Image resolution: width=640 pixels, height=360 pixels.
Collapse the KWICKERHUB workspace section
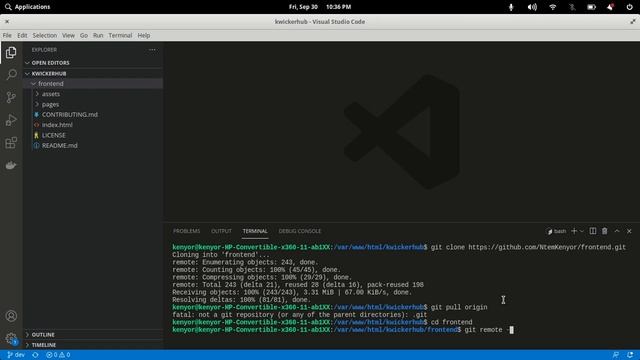[x=93, y=73]
